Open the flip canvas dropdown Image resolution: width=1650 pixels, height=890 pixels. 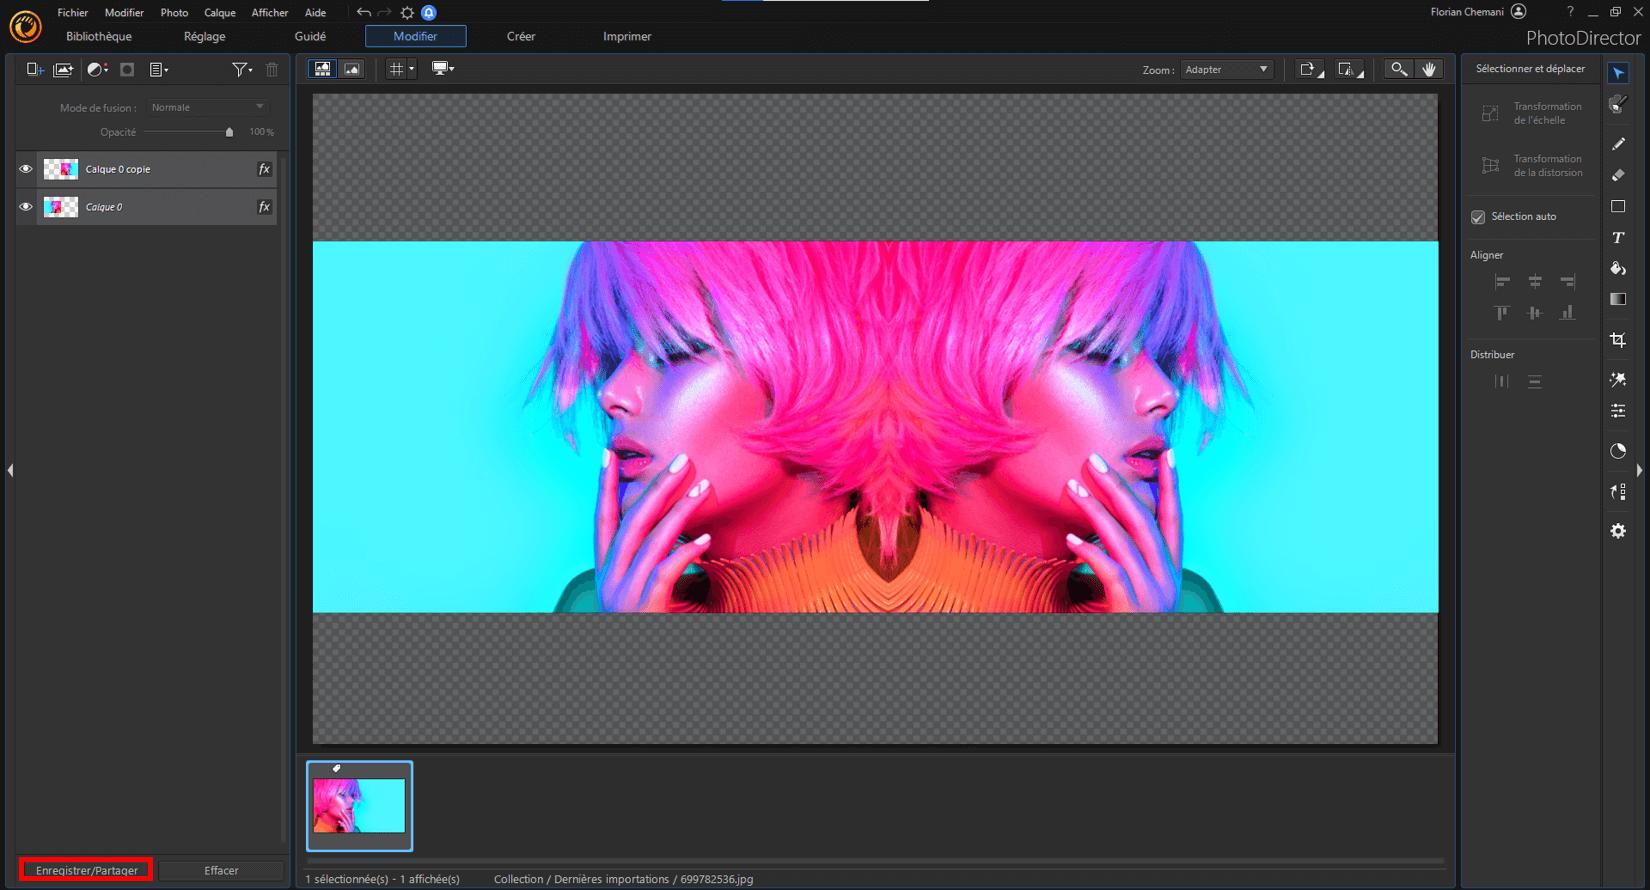(1351, 69)
